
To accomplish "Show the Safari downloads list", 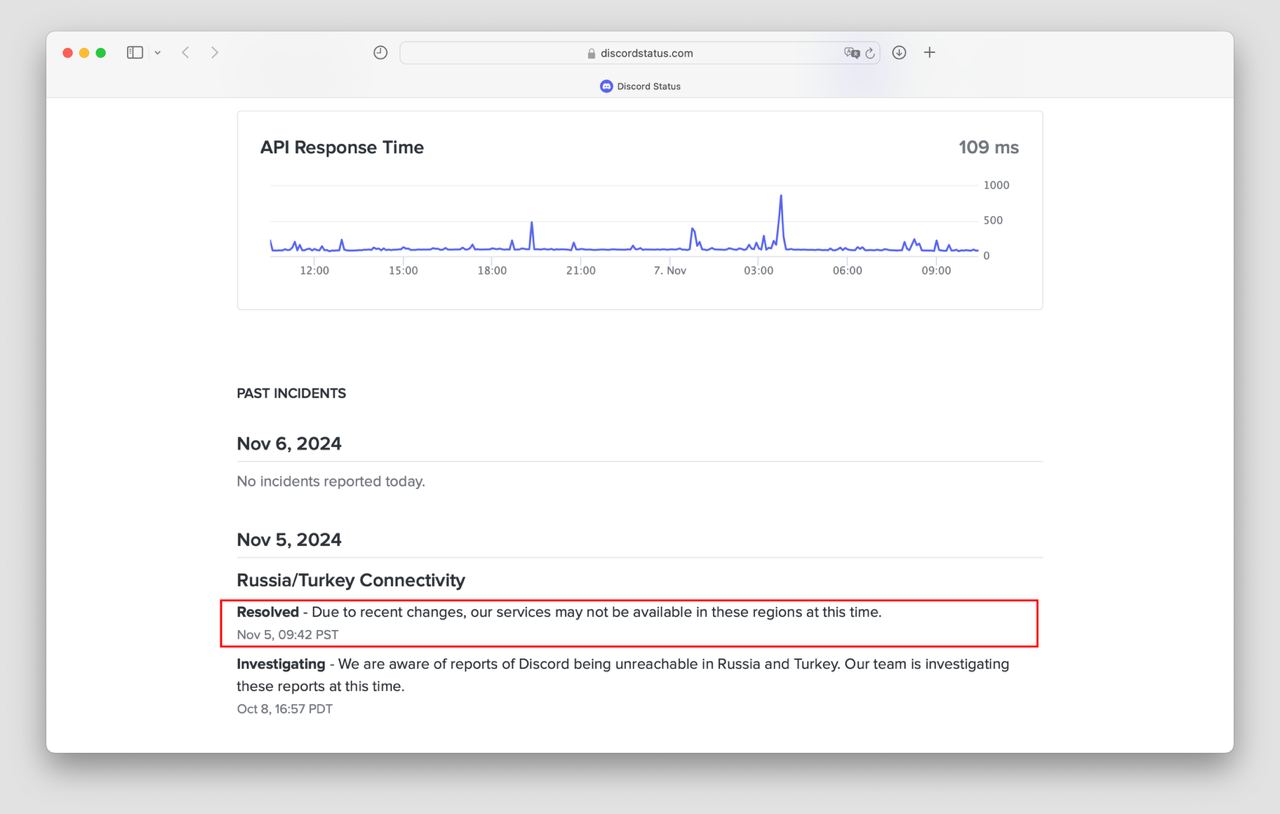I will [899, 53].
